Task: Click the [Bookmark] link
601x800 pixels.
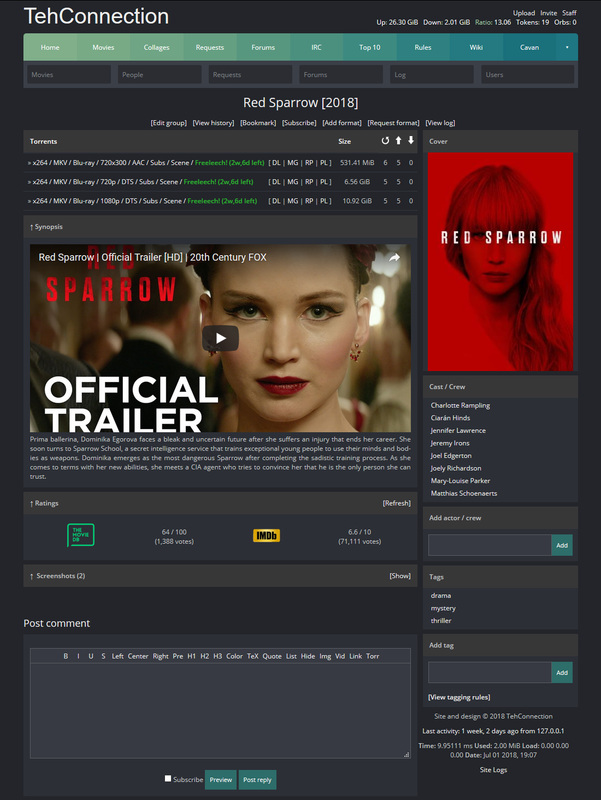Action: tap(258, 123)
